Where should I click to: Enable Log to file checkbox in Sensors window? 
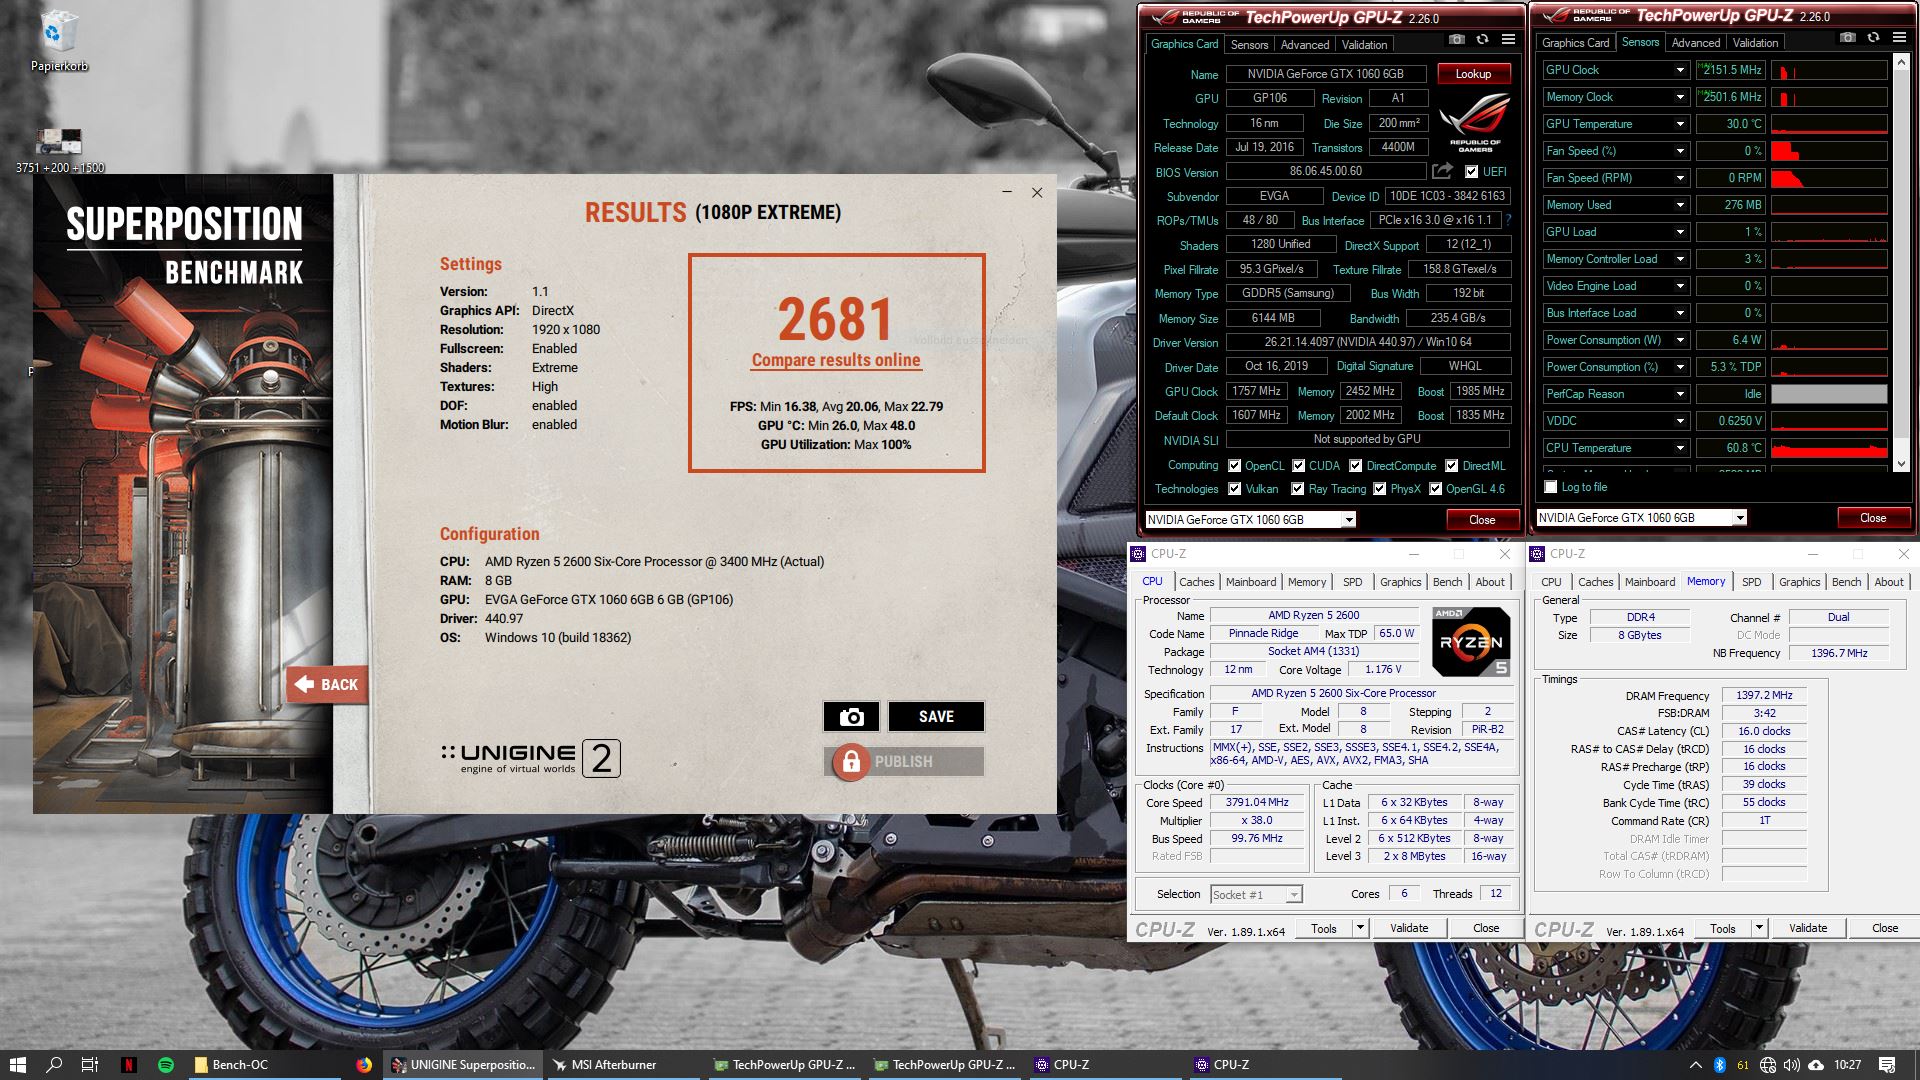(1551, 487)
